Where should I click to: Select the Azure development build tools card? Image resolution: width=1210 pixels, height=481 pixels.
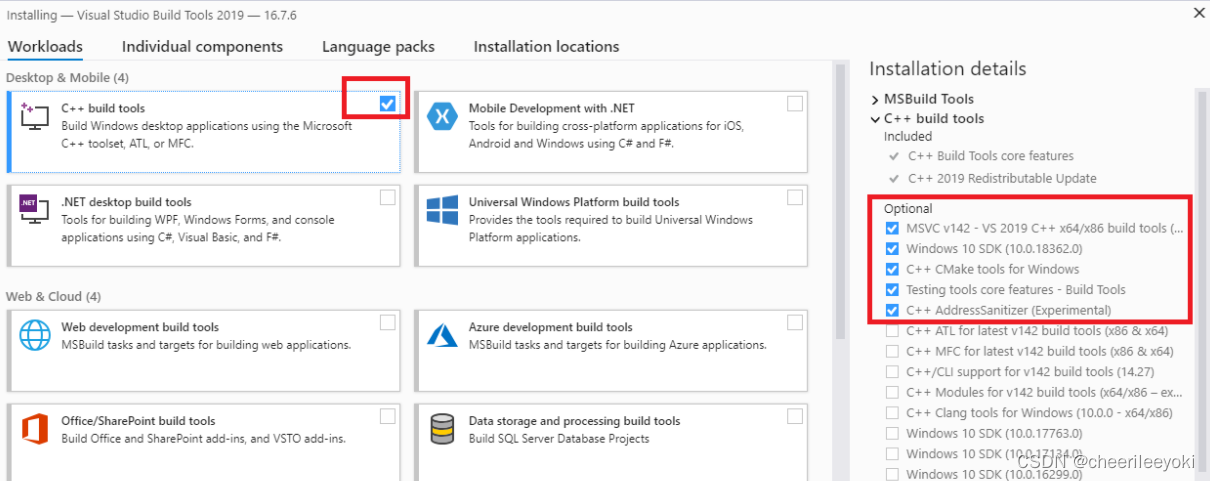611,351
